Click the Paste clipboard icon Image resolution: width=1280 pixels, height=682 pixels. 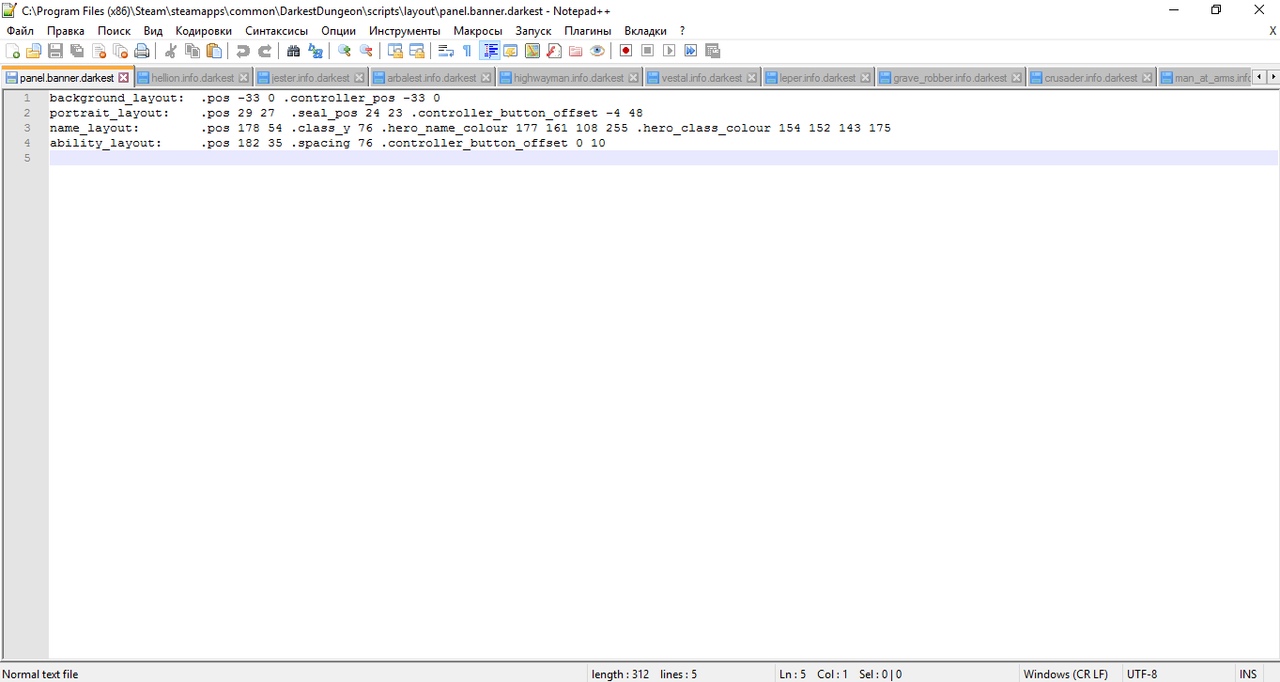(214, 51)
